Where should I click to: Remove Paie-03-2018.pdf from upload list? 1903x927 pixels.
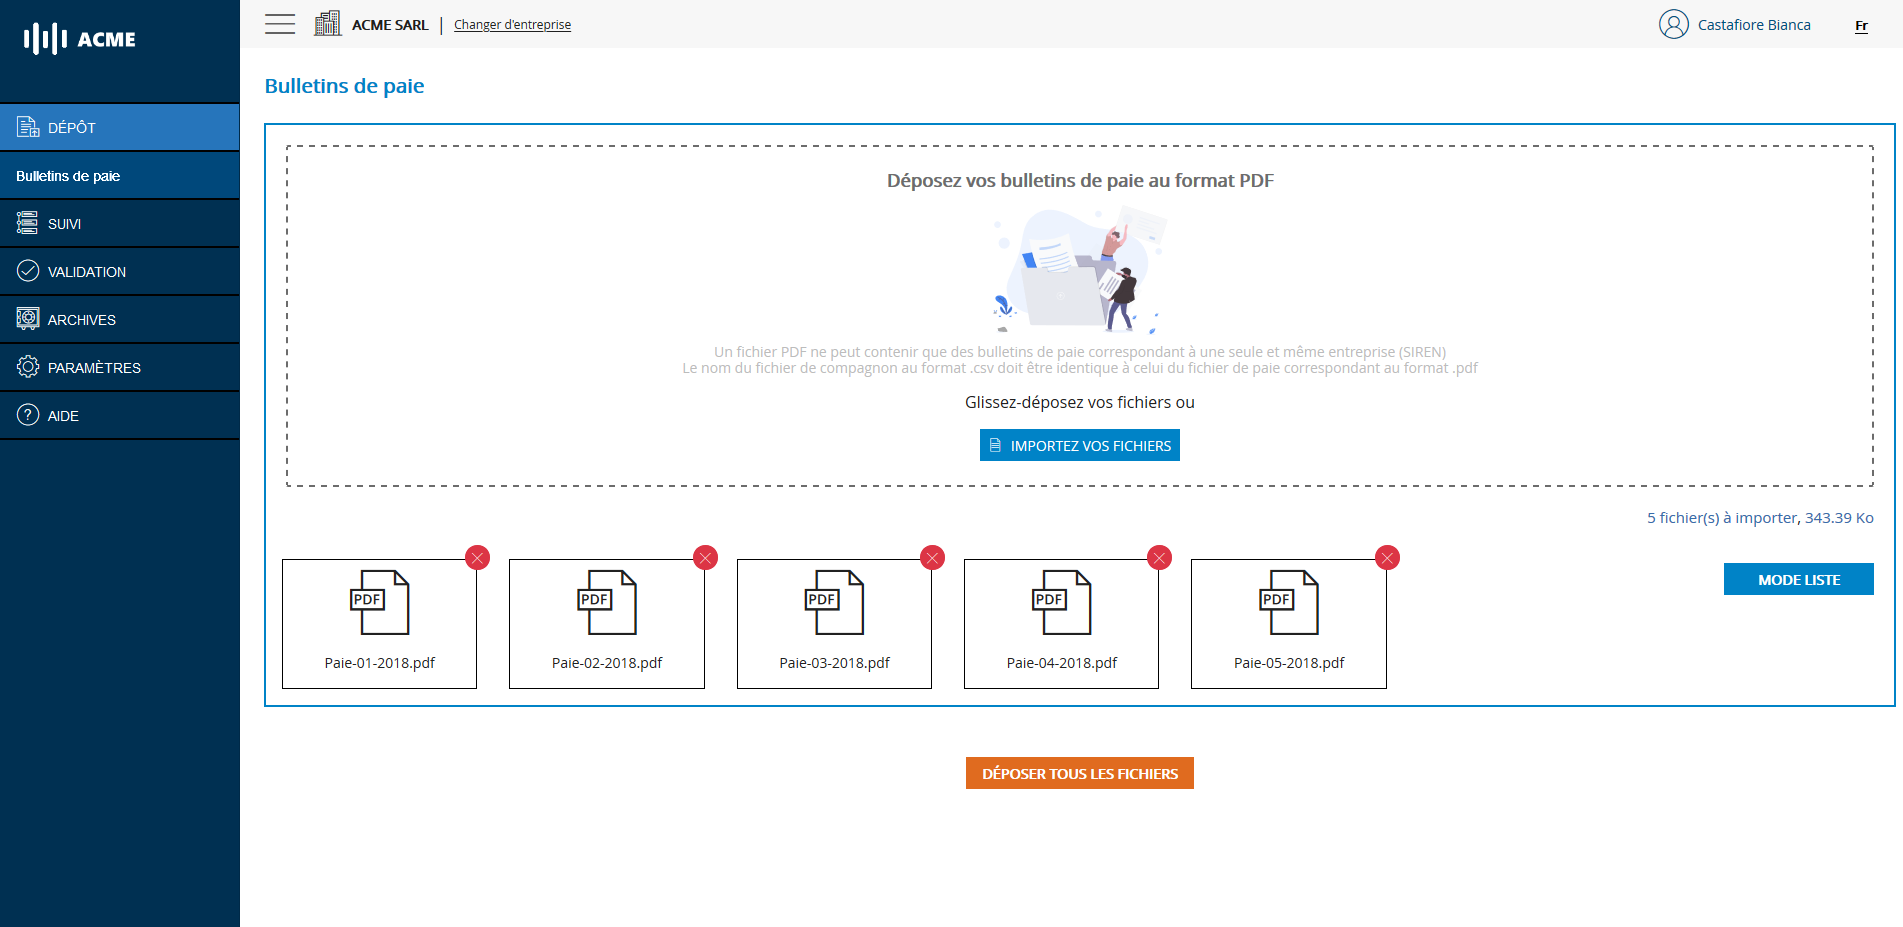point(932,558)
